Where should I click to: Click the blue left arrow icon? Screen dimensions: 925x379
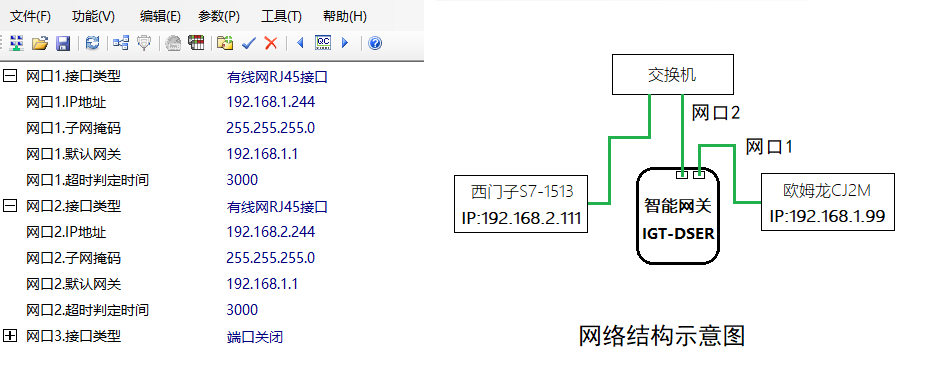(300, 43)
